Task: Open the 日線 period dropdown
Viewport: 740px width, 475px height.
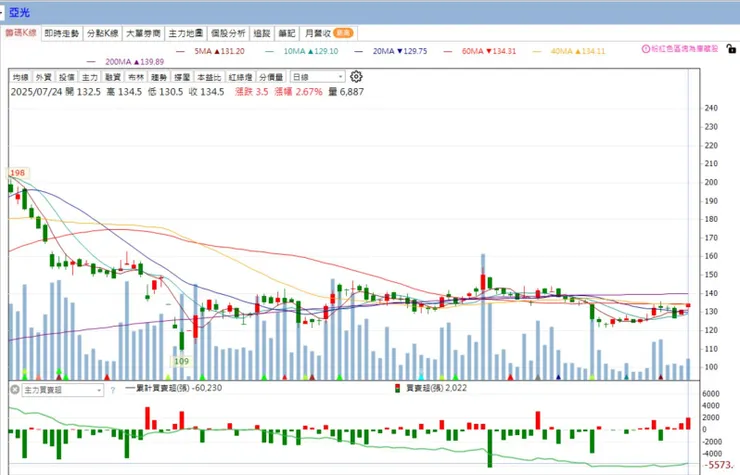Action: tap(318, 76)
